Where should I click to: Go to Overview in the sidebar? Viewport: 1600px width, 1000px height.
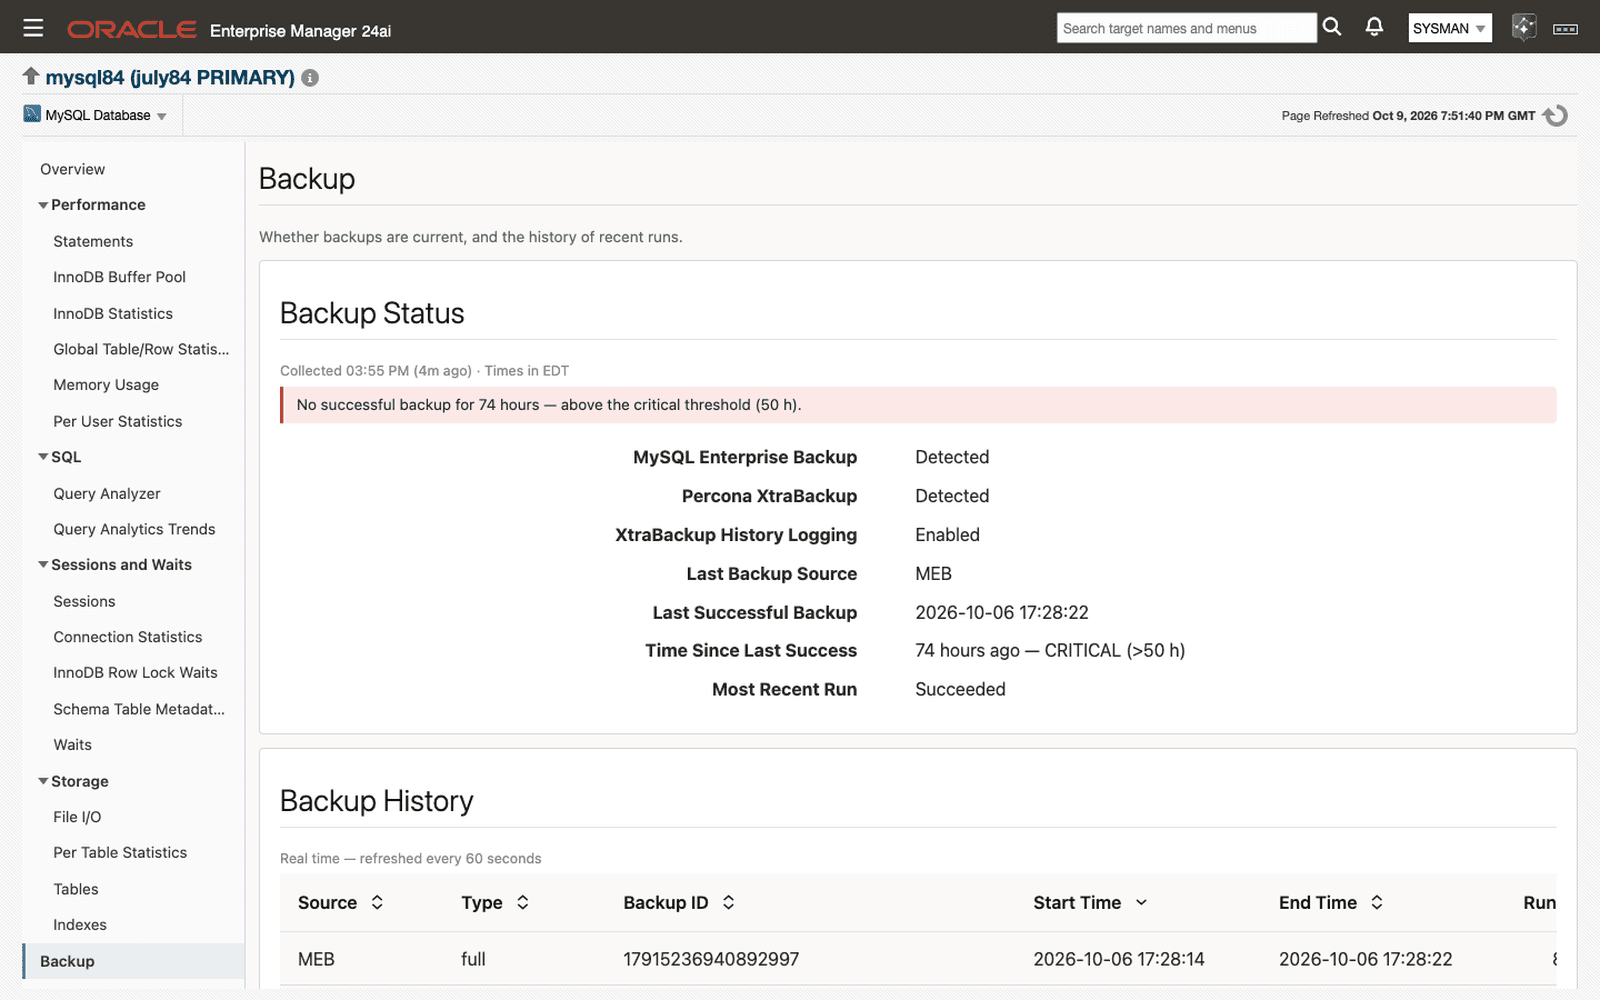(72, 169)
